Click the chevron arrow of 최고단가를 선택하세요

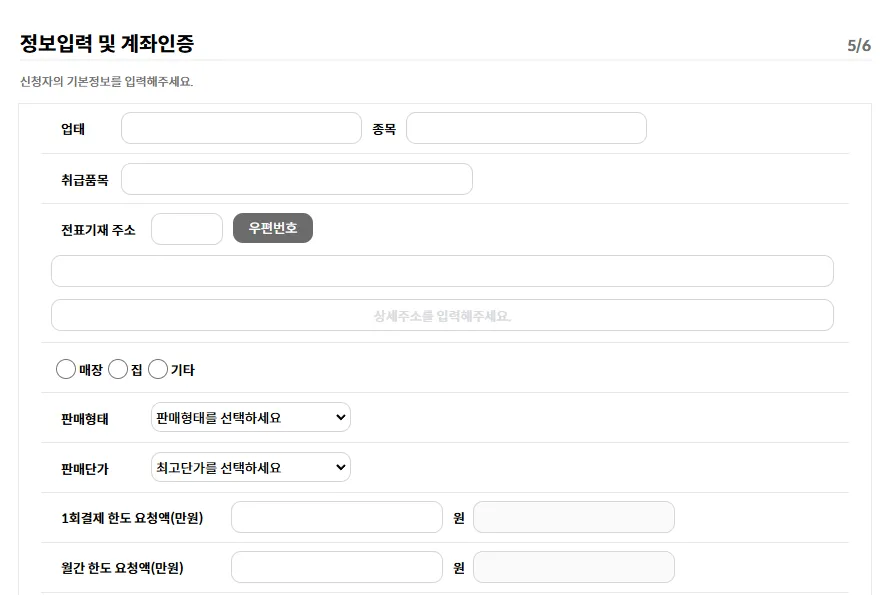click(x=340, y=467)
